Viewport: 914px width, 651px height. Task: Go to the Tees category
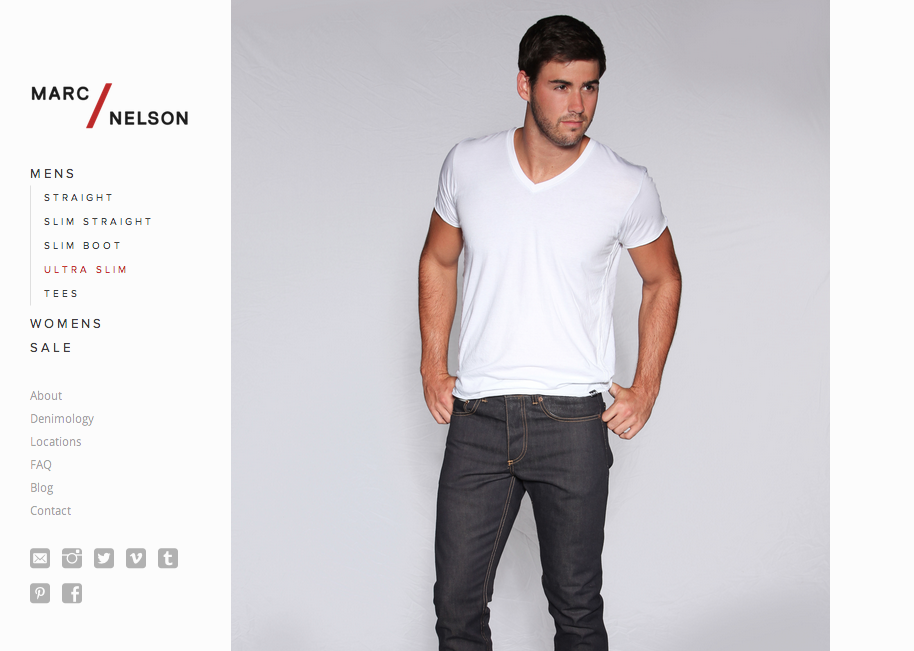pyautogui.click(x=61, y=293)
